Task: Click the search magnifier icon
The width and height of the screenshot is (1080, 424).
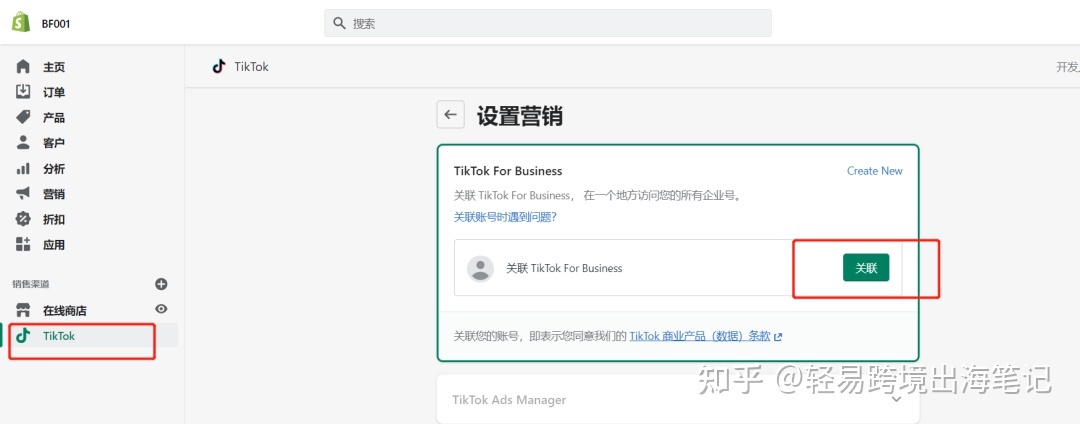Action: click(339, 23)
